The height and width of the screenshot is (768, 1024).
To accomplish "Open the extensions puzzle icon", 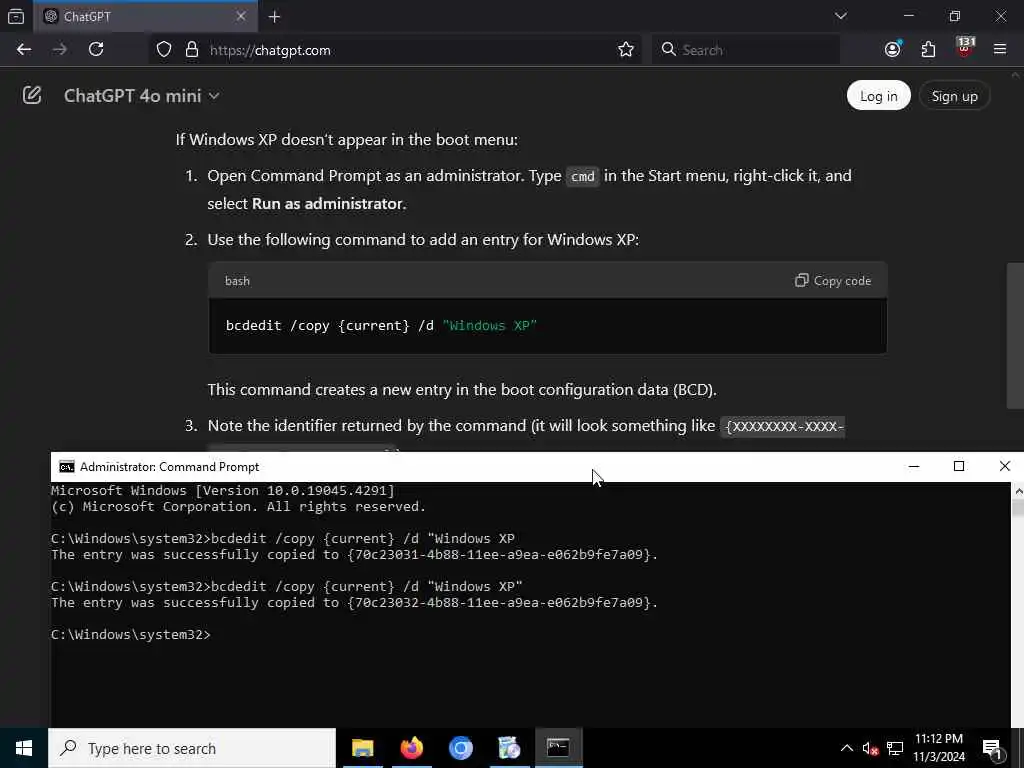I will click(x=928, y=50).
